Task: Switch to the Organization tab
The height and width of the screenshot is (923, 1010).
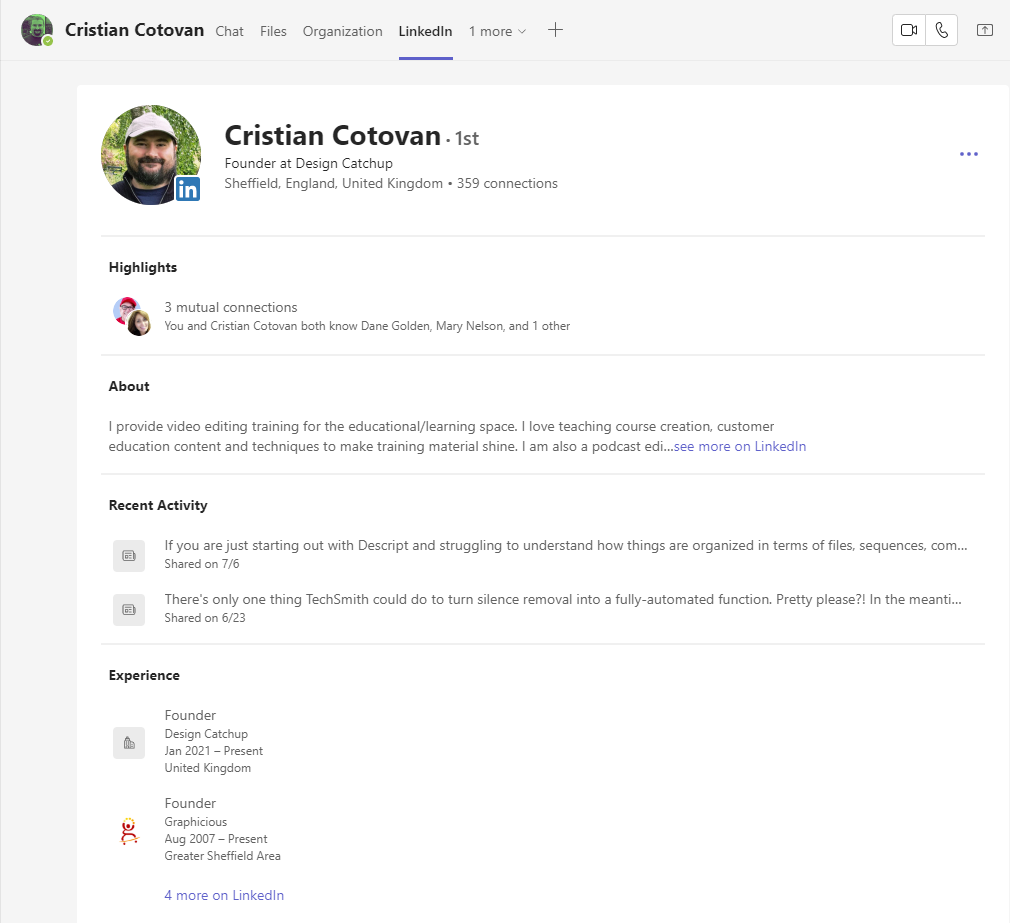Action: (342, 31)
